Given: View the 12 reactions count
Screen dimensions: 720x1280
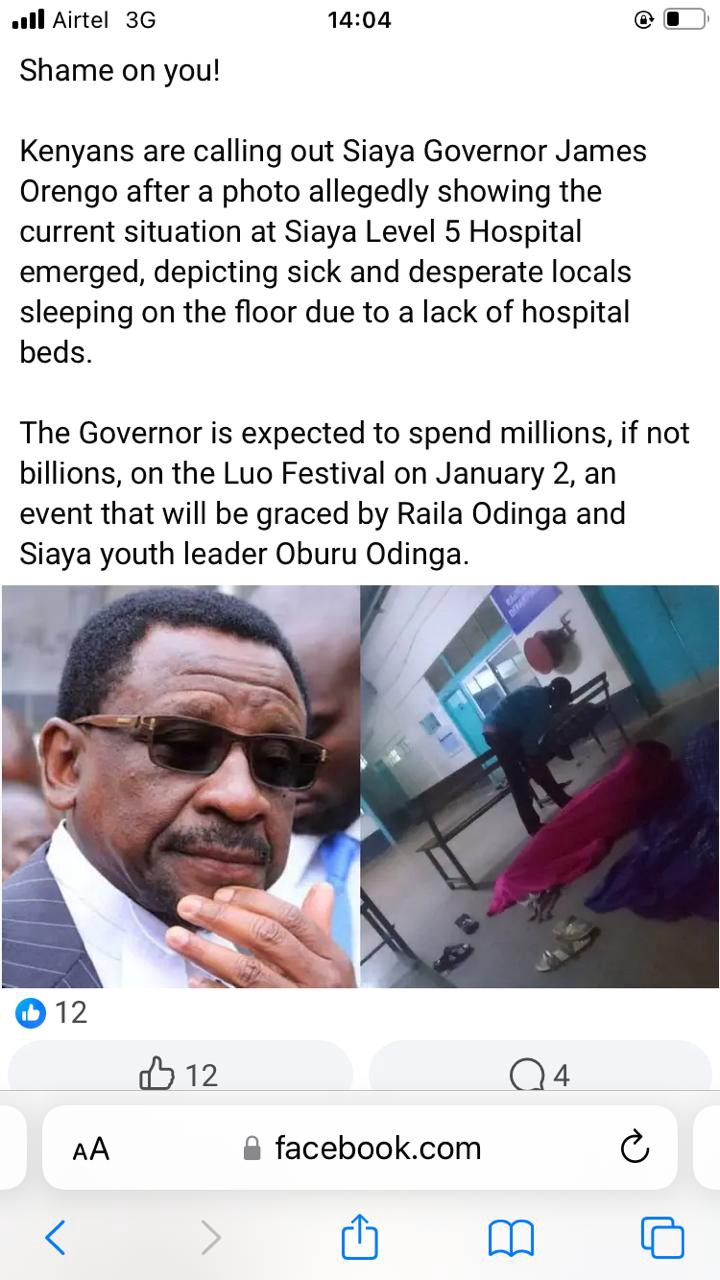Looking at the screenshot, I should coord(71,1012).
